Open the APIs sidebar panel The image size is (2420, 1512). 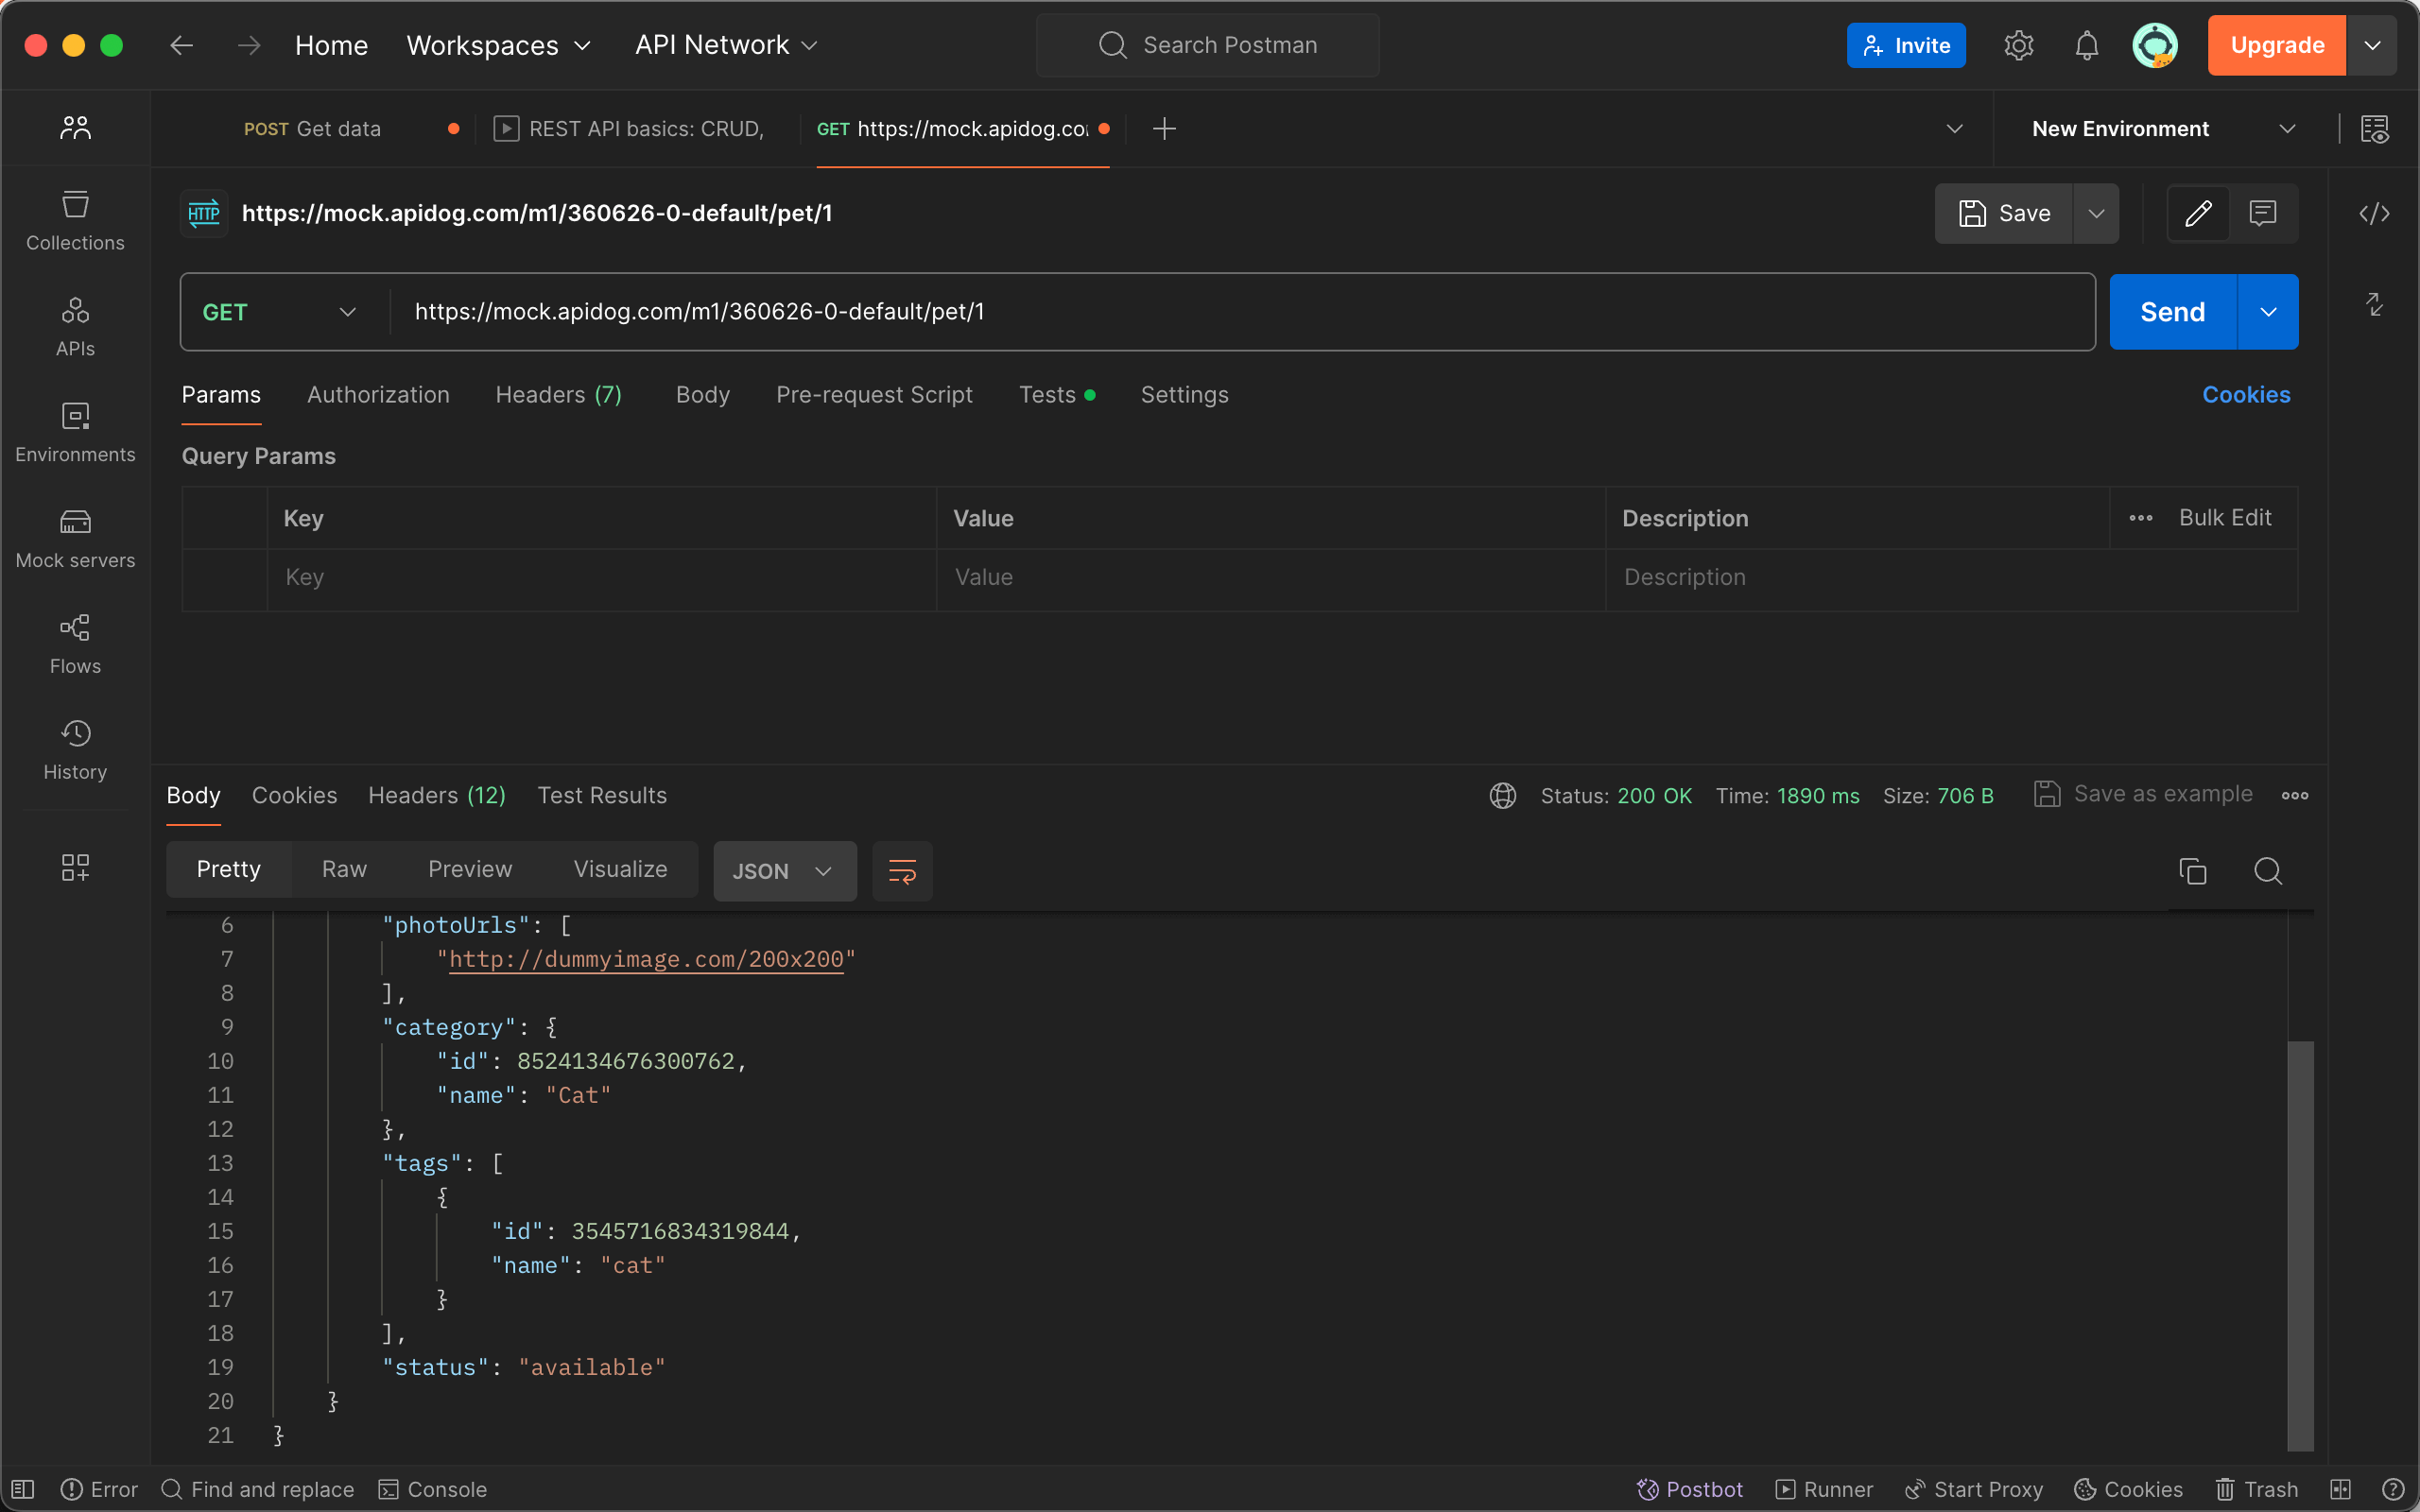click(75, 327)
